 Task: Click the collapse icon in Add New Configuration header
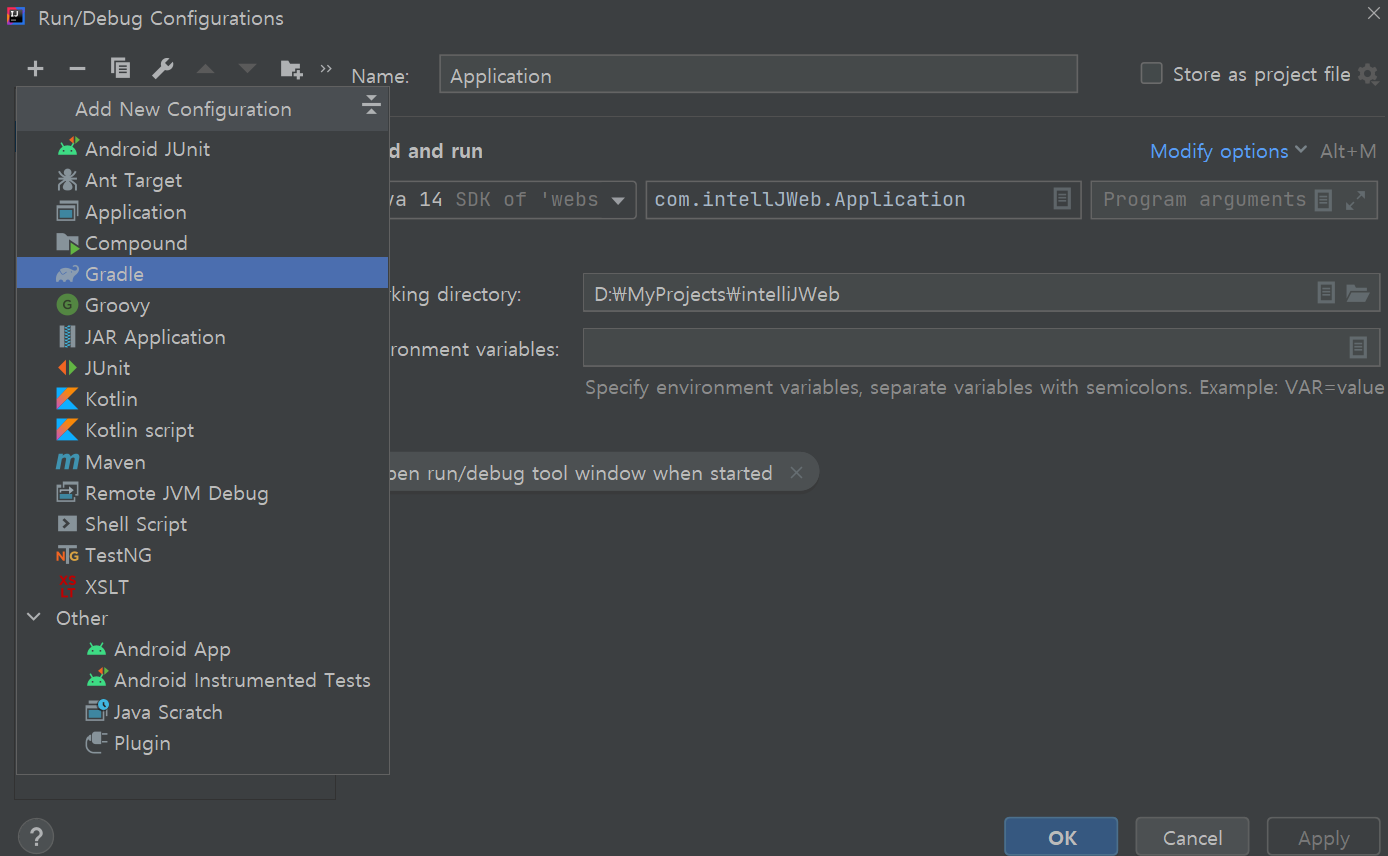click(x=371, y=105)
